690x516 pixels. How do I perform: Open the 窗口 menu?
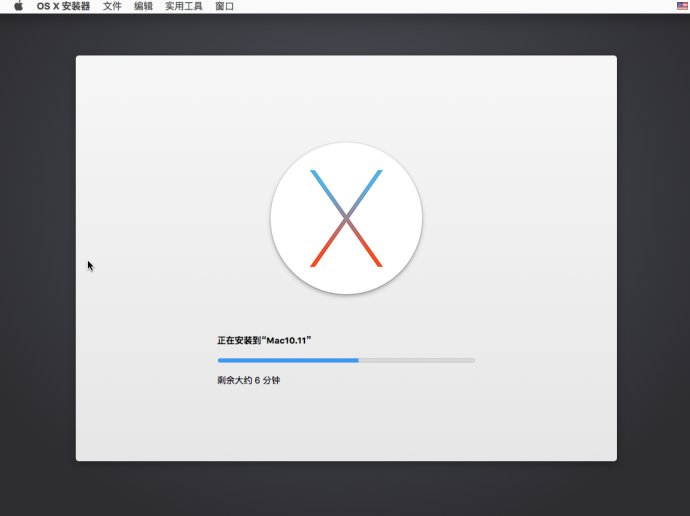[x=224, y=6]
